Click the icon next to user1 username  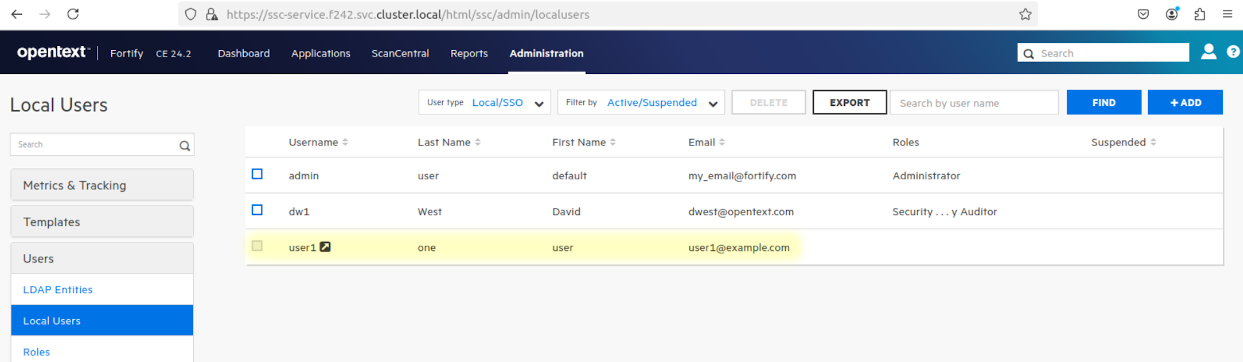(x=325, y=247)
